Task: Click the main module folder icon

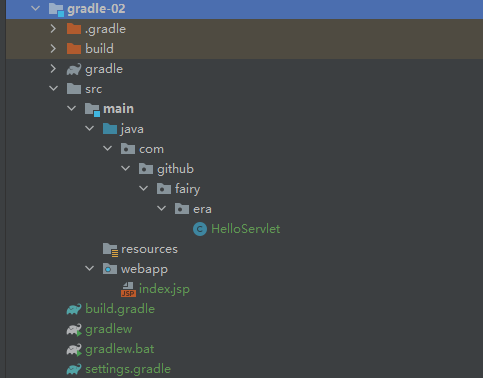Action: tap(92, 109)
